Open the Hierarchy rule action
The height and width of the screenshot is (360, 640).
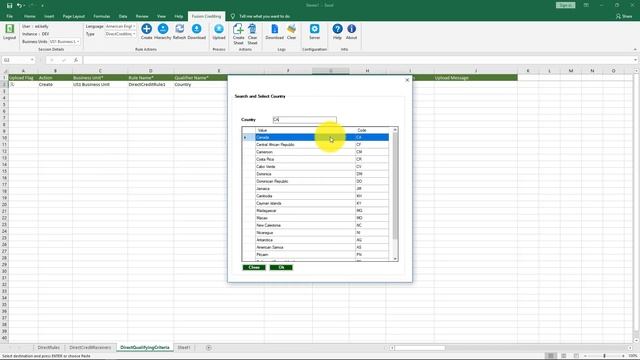tap(162, 32)
